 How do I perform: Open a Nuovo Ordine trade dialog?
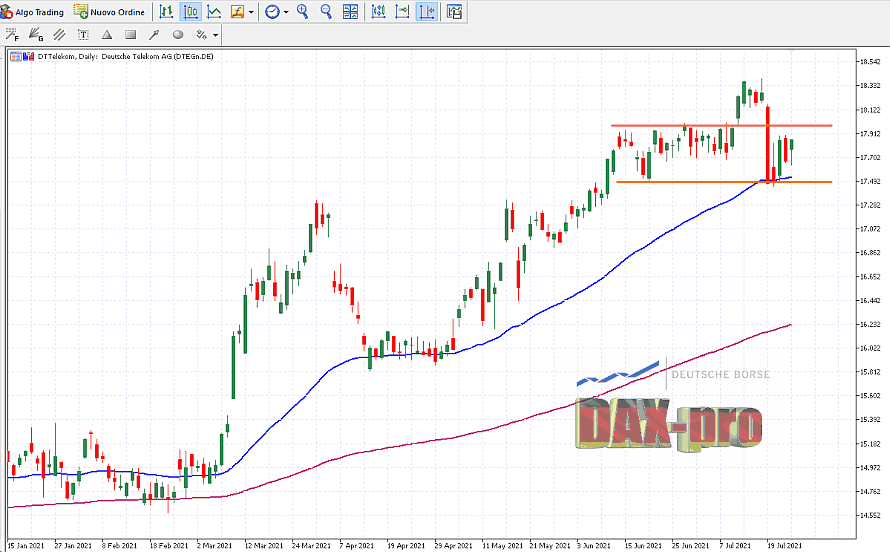109,11
